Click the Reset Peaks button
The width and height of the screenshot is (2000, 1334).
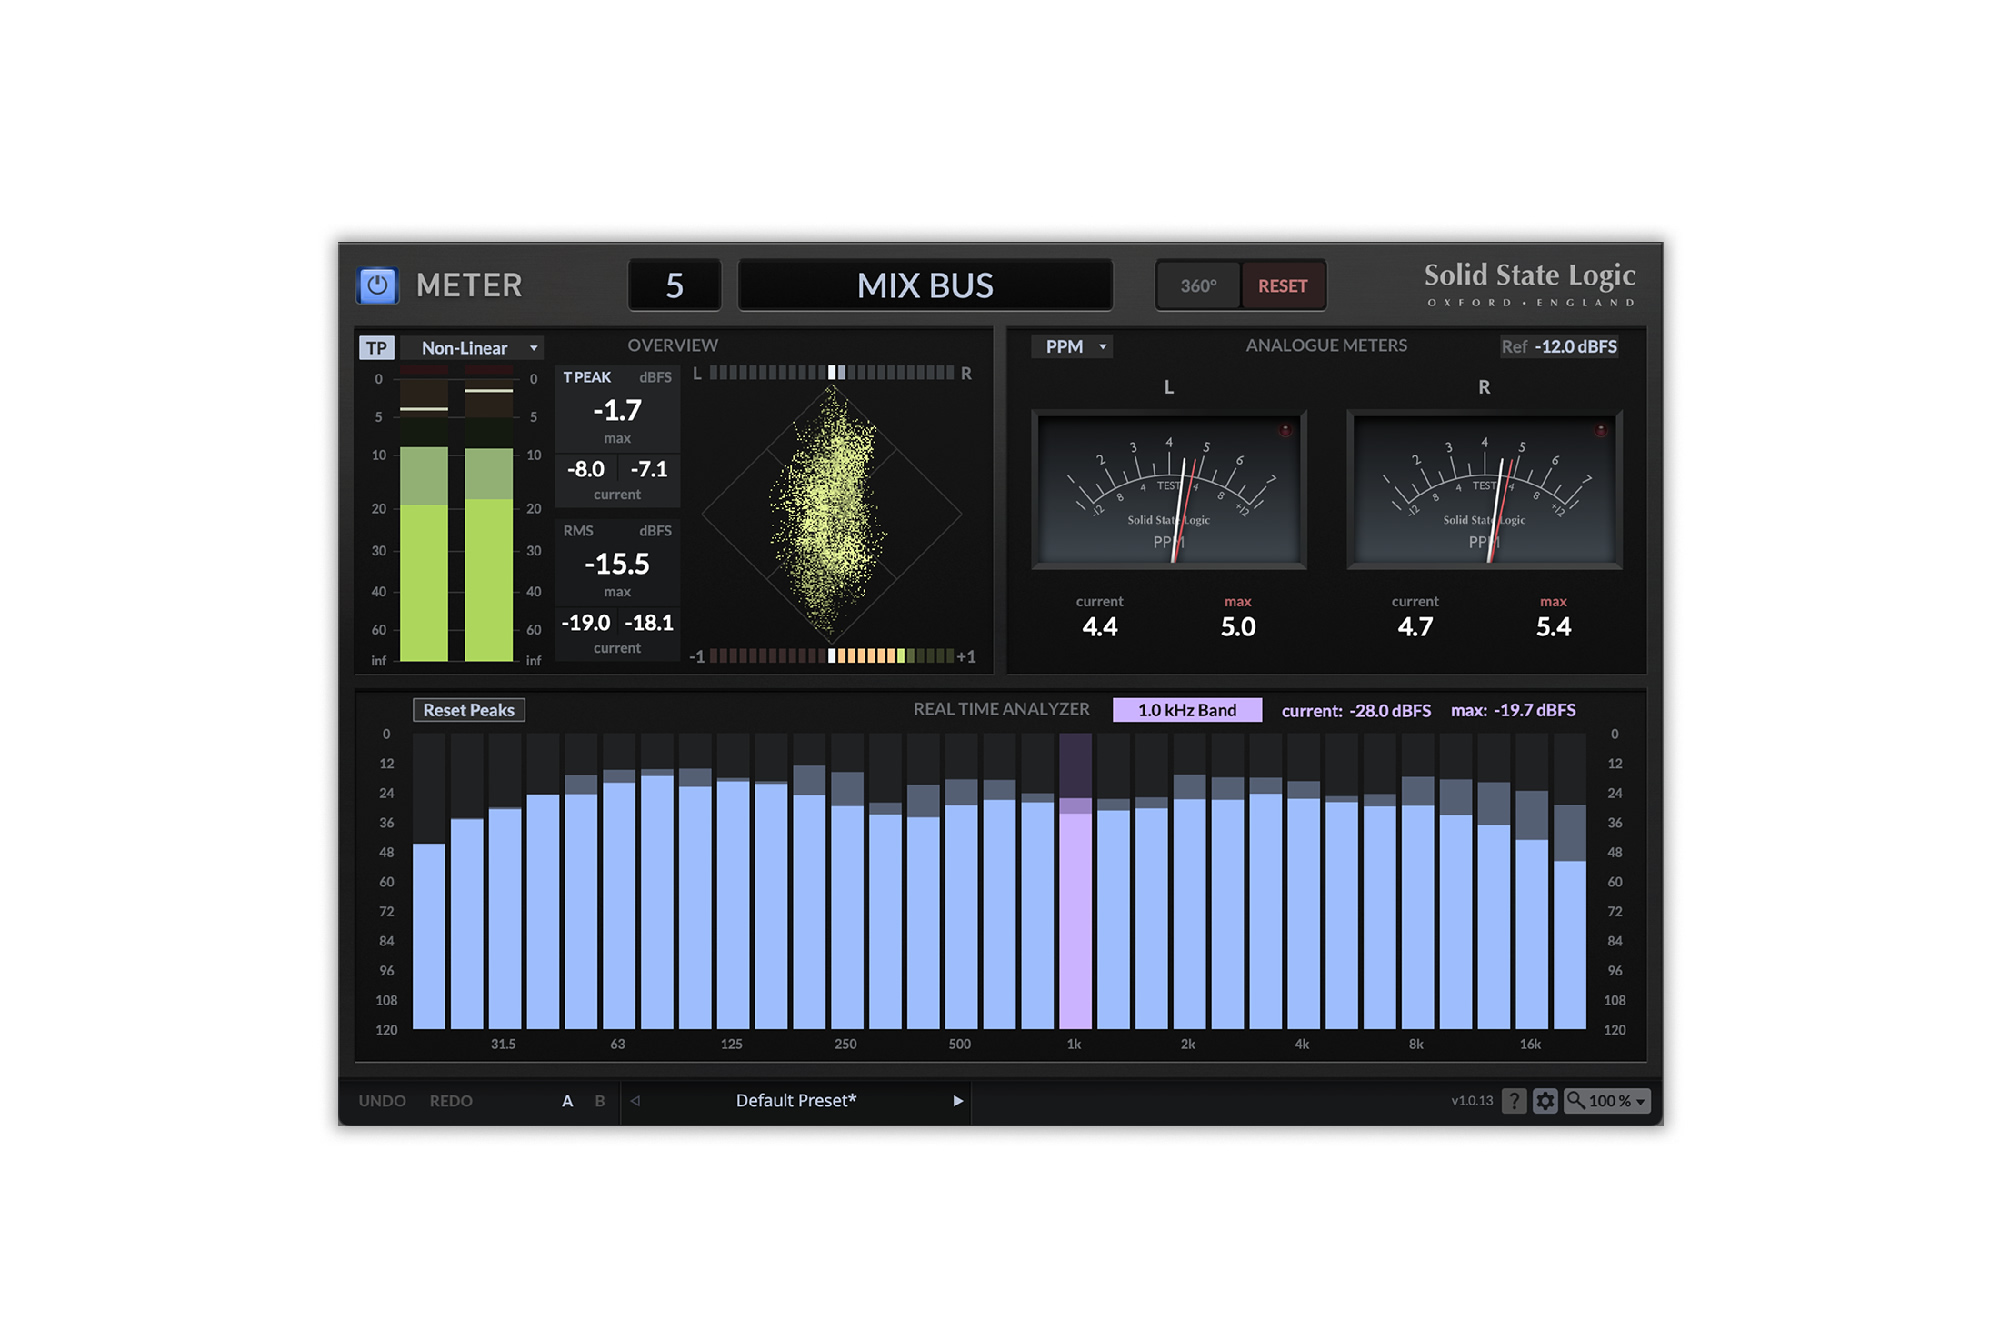[469, 710]
